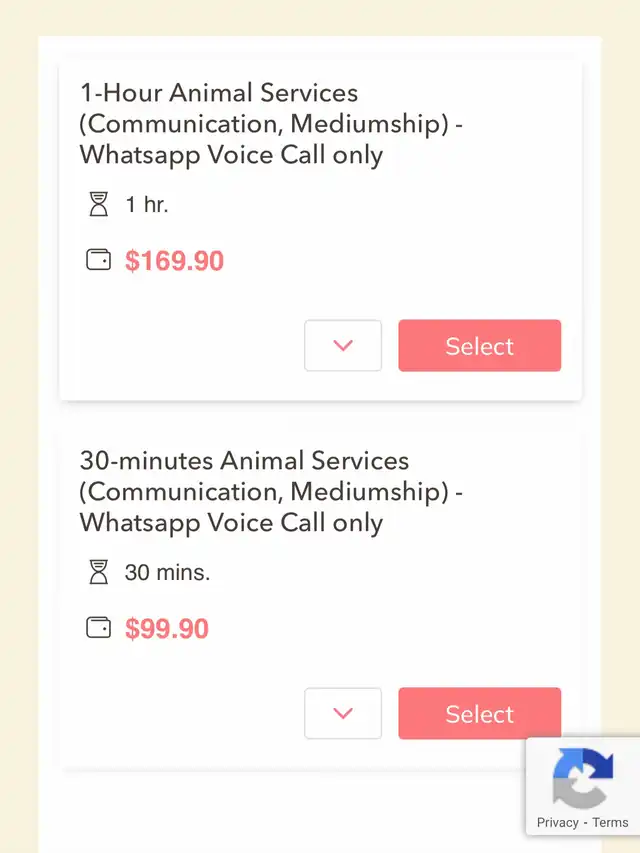640x853 pixels.
Task: Click the hourglass icon beside 30 mins.
Action: [x=98, y=573]
